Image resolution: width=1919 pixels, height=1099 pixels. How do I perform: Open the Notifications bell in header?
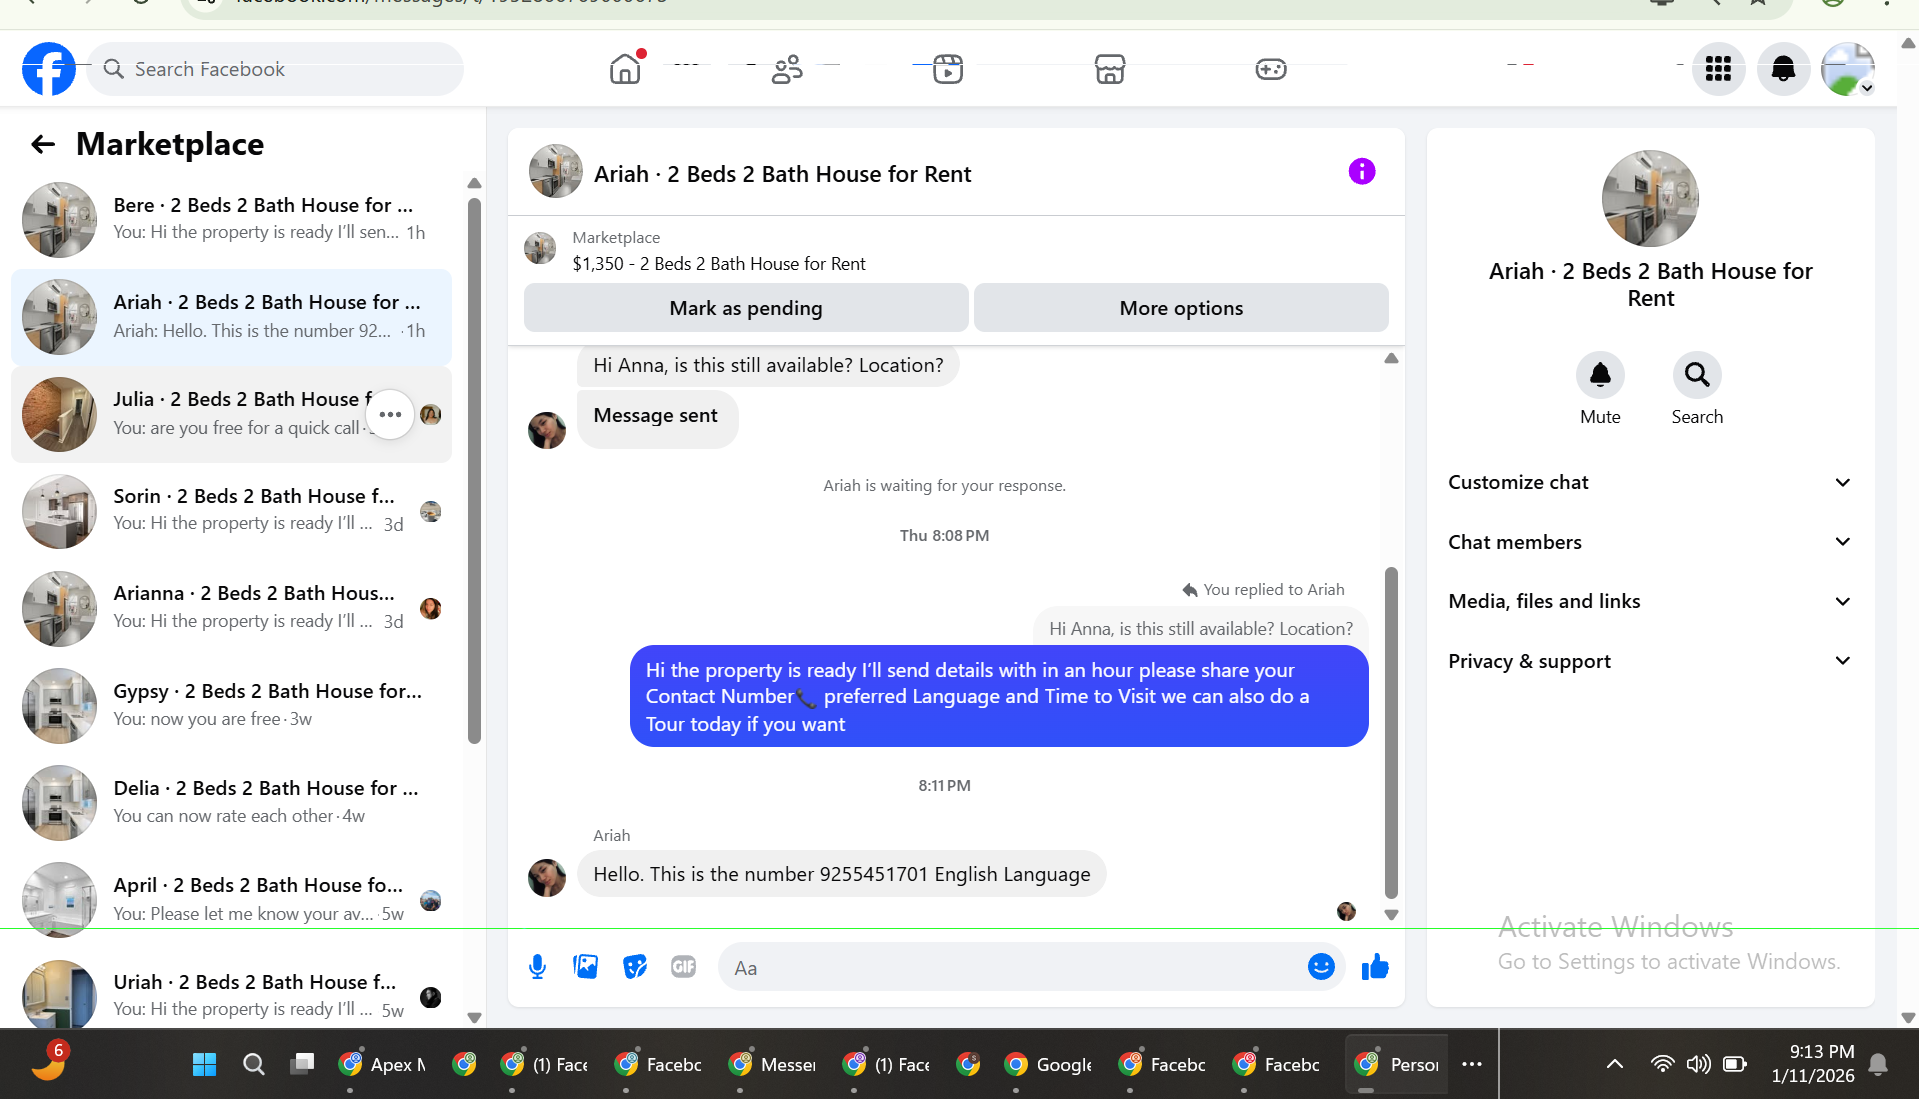(x=1783, y=69)
